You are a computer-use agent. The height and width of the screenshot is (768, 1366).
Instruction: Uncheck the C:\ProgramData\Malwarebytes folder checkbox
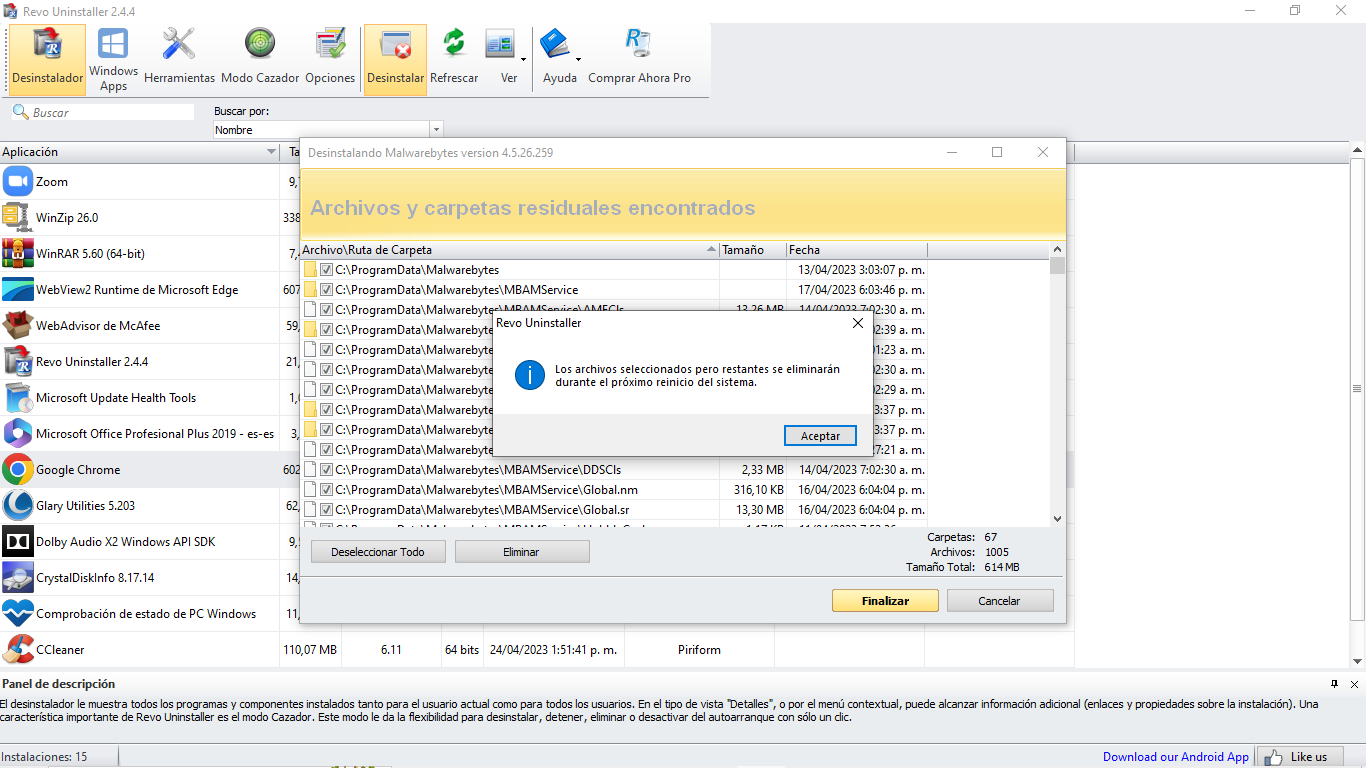[x=326, y=270]
